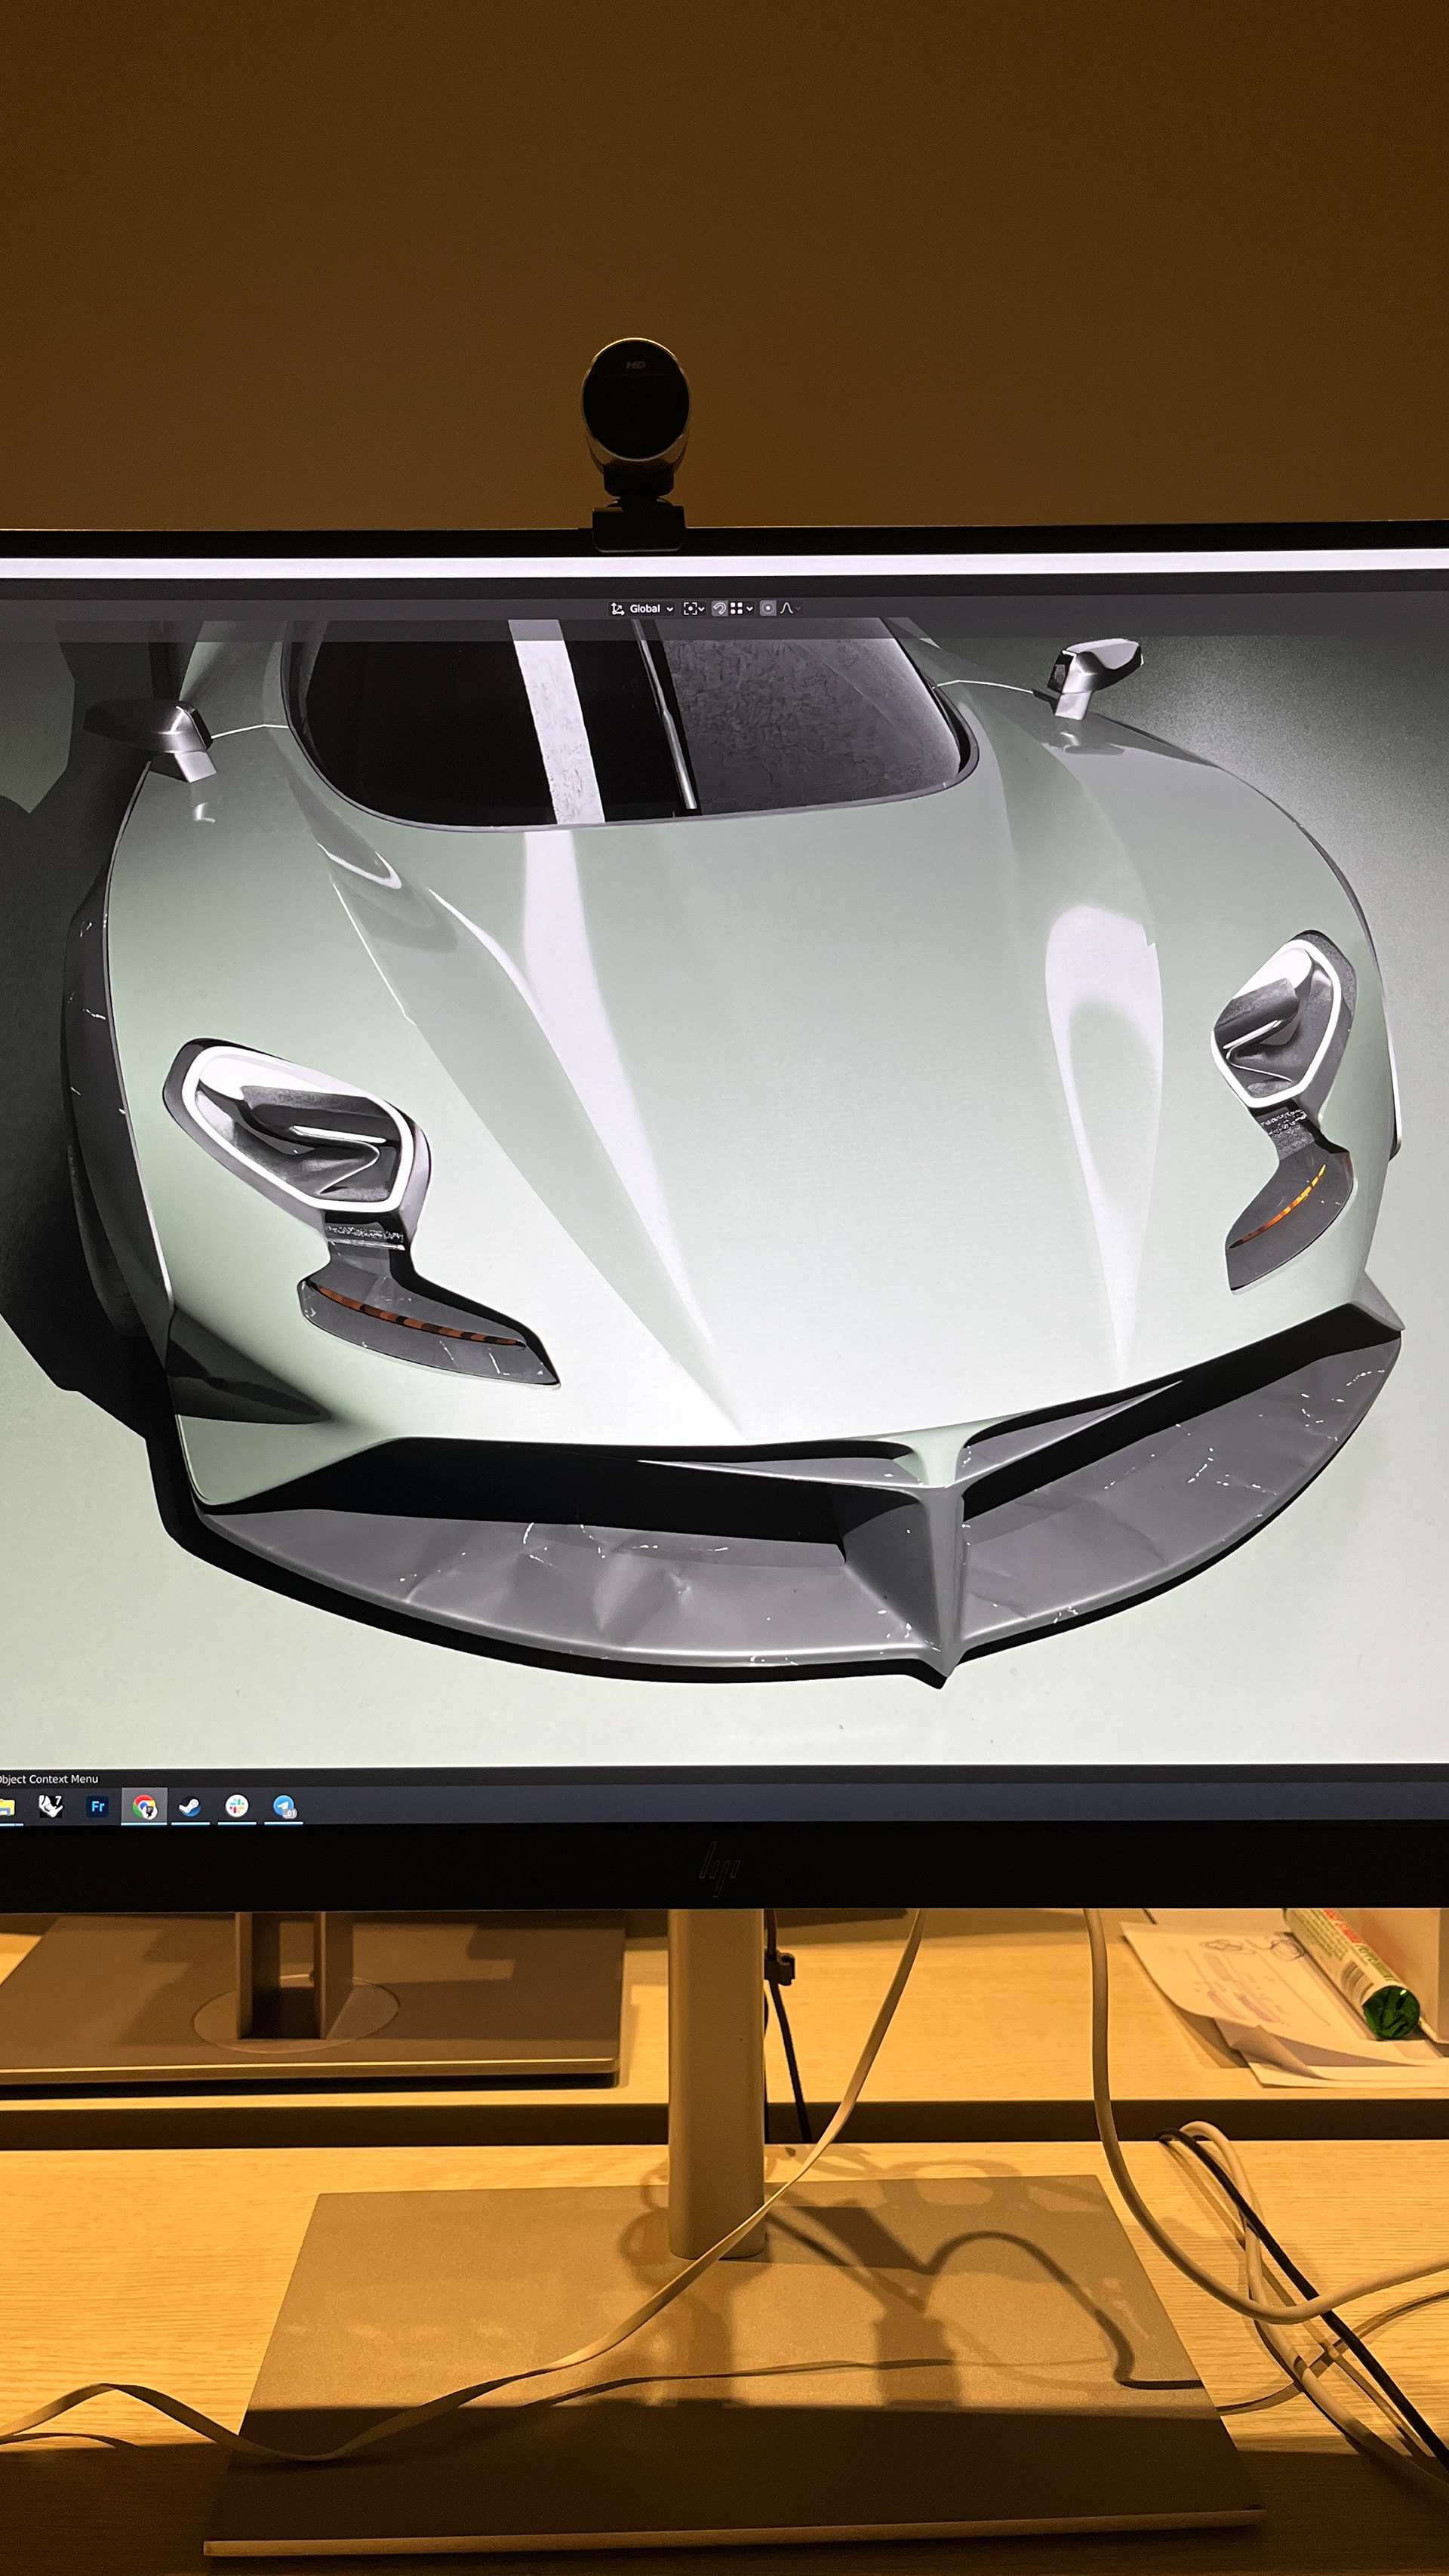Switch to Chrome in the taskbar
The height and width of the screenshot is (2576, 1449).
coord(144,1807)
